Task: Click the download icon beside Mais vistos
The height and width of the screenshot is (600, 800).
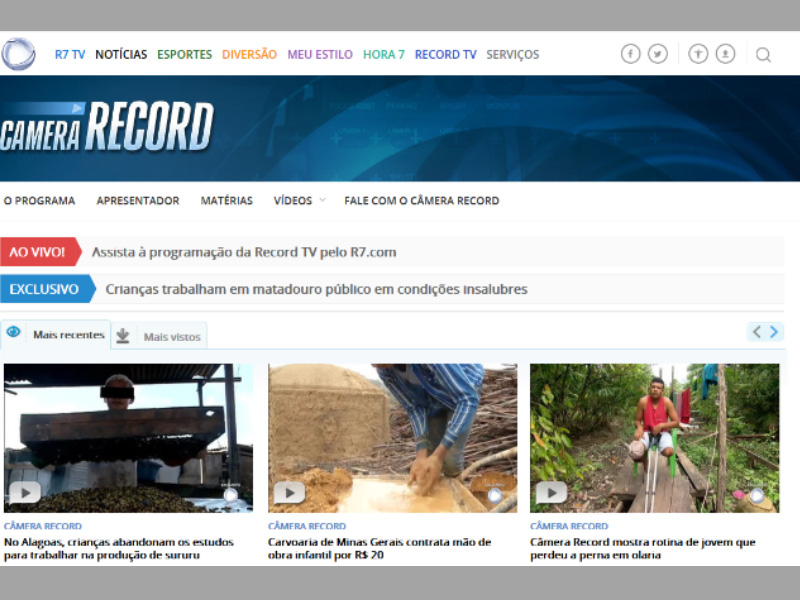Action: [122, 336]
